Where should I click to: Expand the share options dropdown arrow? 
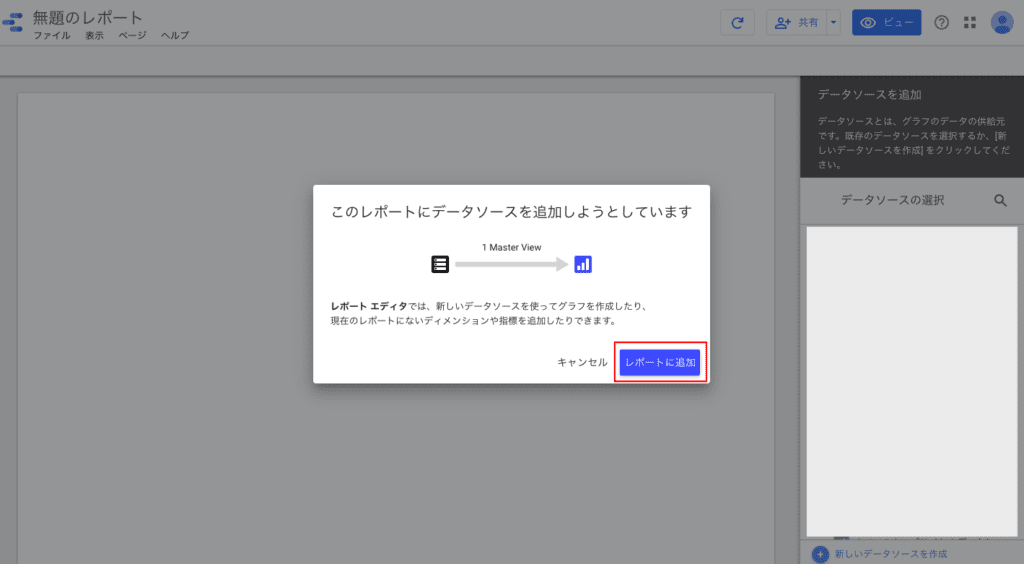pyautogui.click(x=833, y=23)
